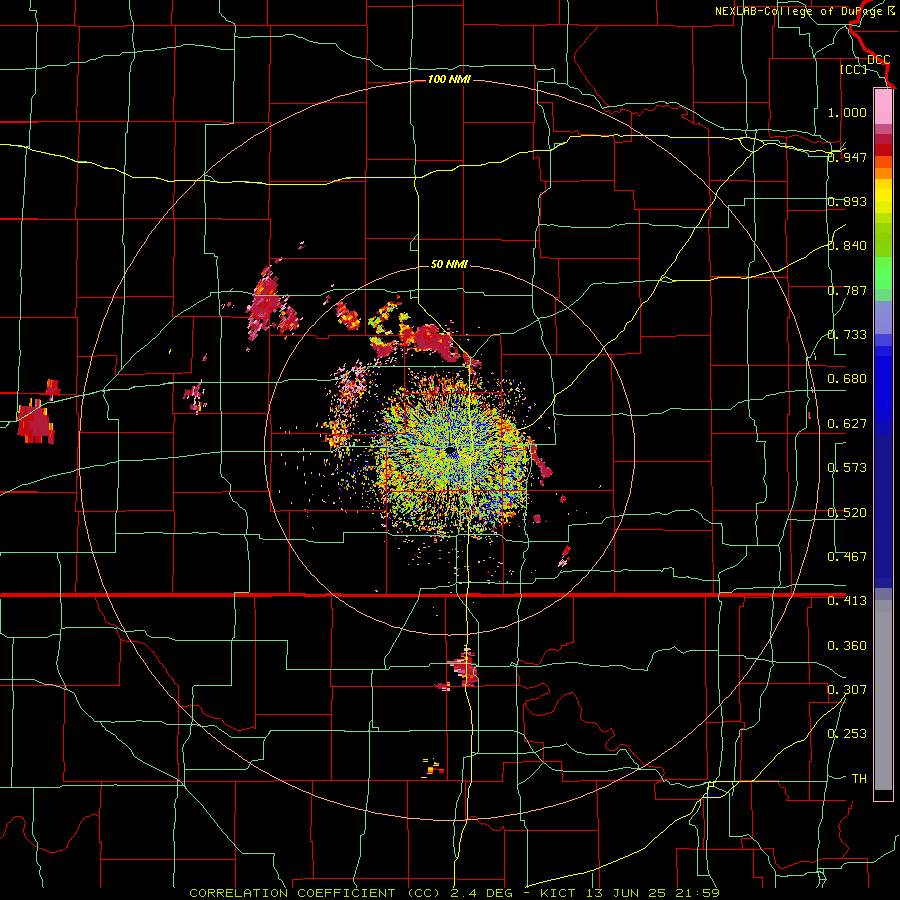Click the 0.573 legend value
The height and width of the screenshot is (900, 900).
point(847,468)
